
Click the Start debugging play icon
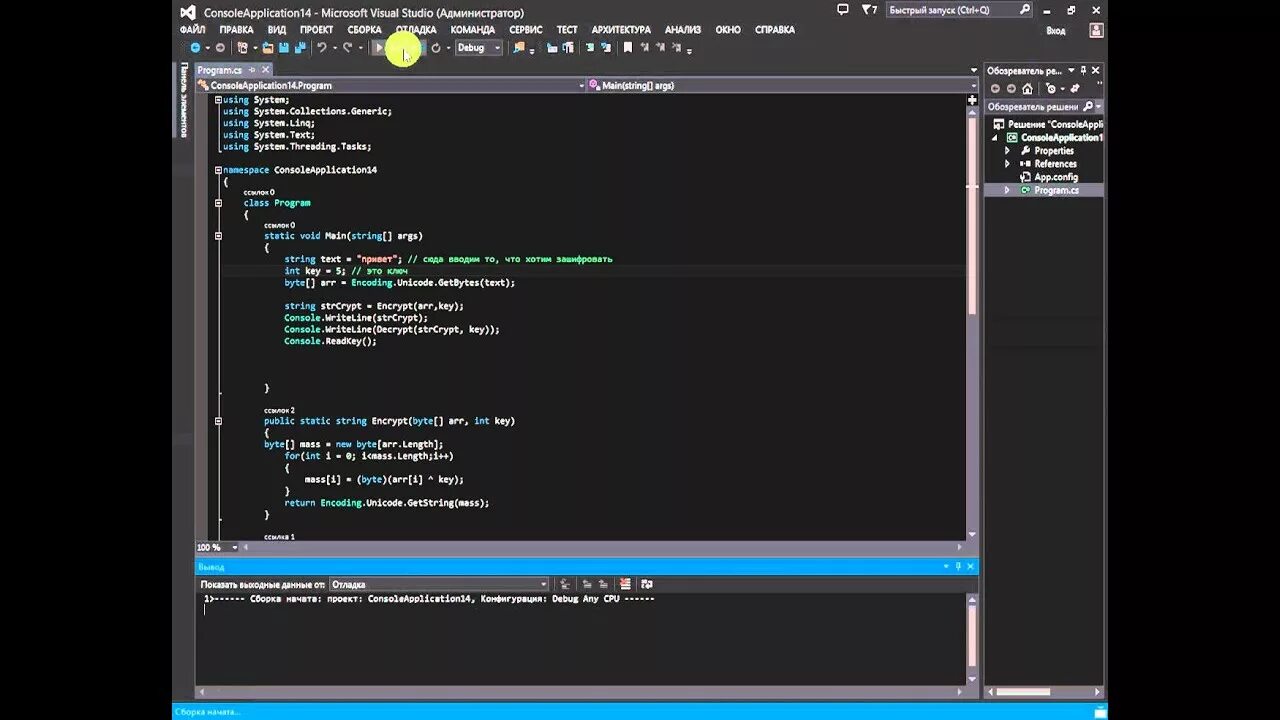pos(379,48)
